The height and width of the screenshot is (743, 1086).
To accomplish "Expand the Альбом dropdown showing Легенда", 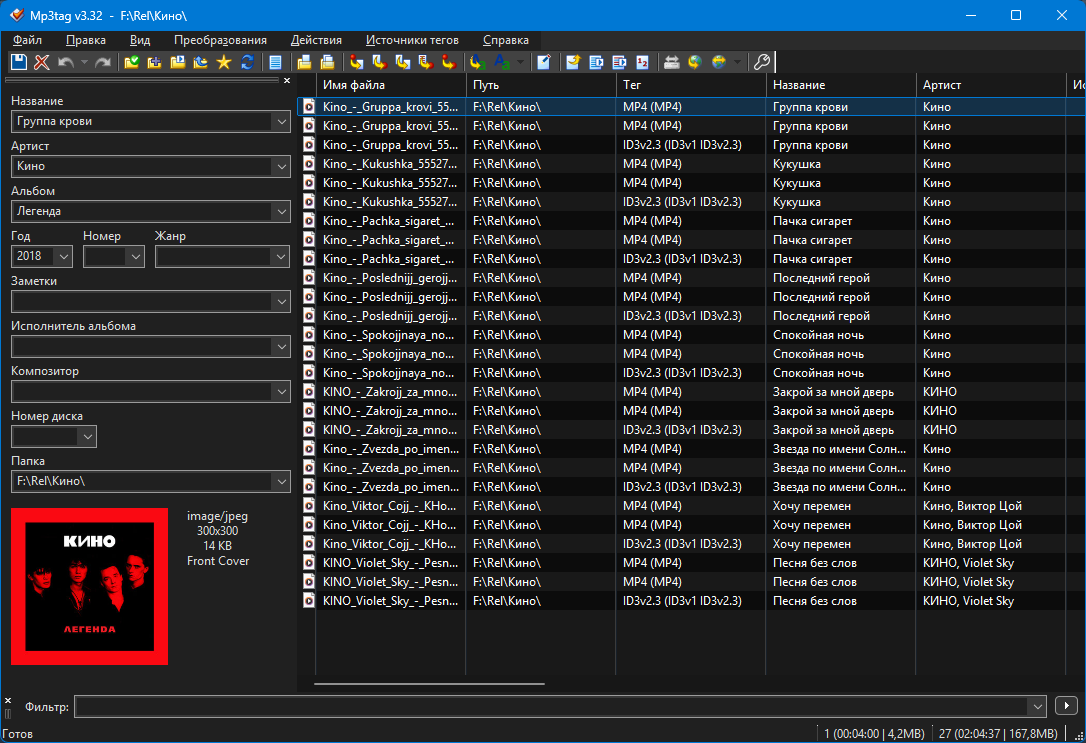I will pyautogui.click(x=279, y=212).
